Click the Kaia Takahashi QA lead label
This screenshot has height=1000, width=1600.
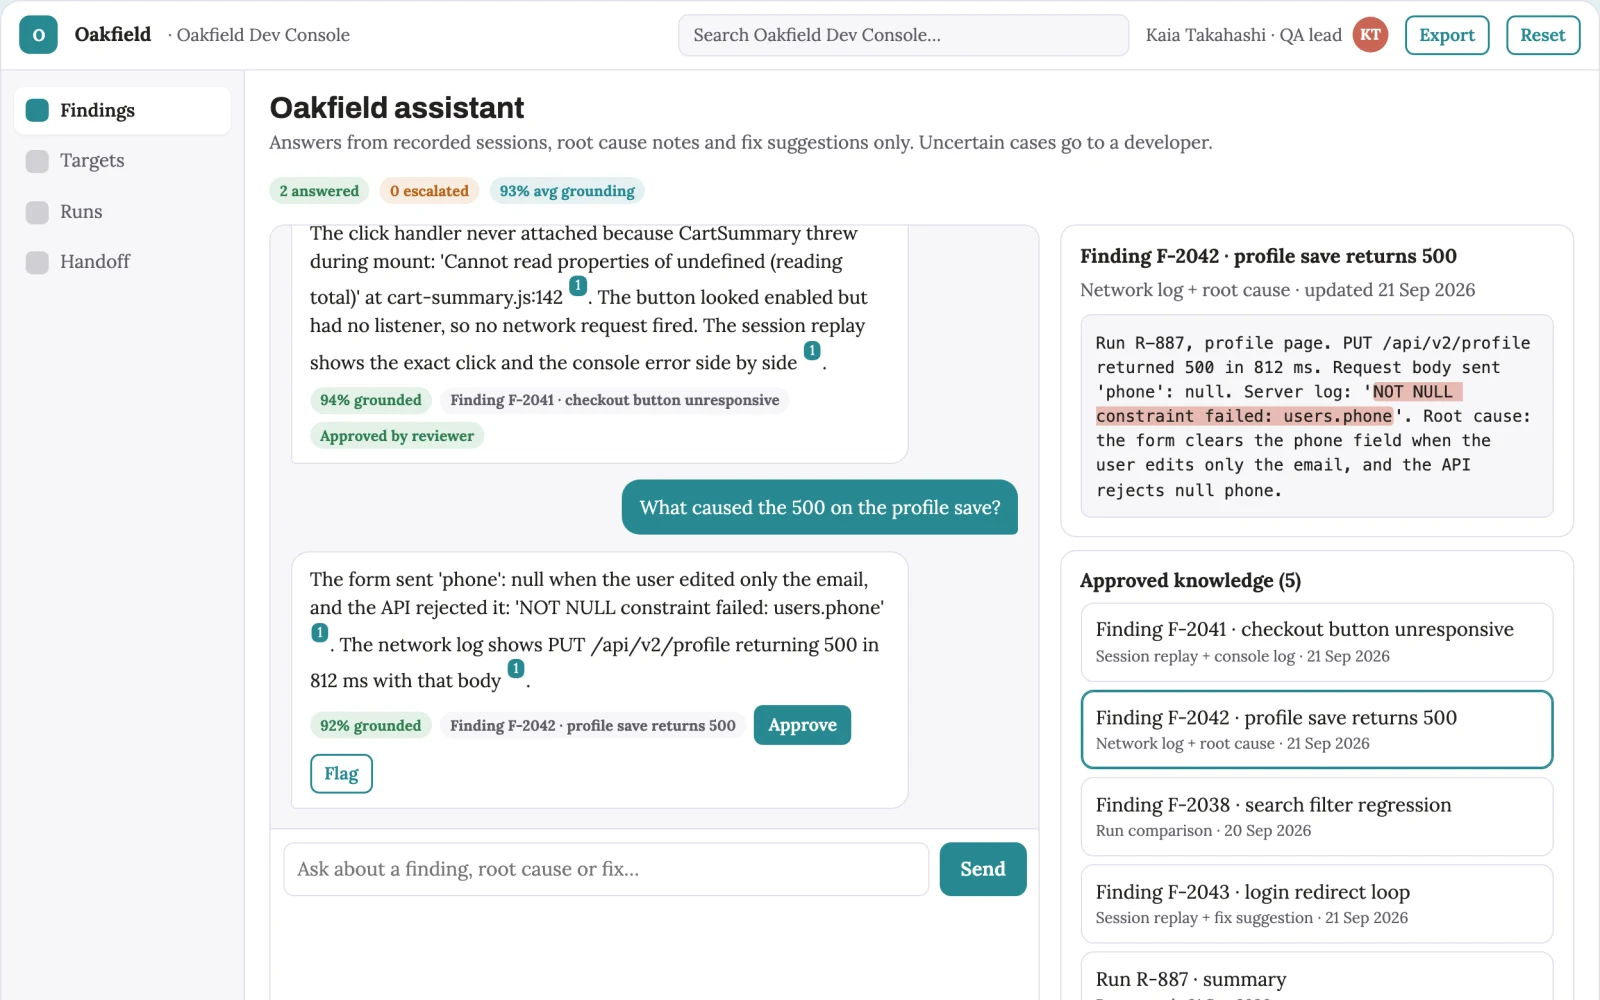coord(1243,35)
